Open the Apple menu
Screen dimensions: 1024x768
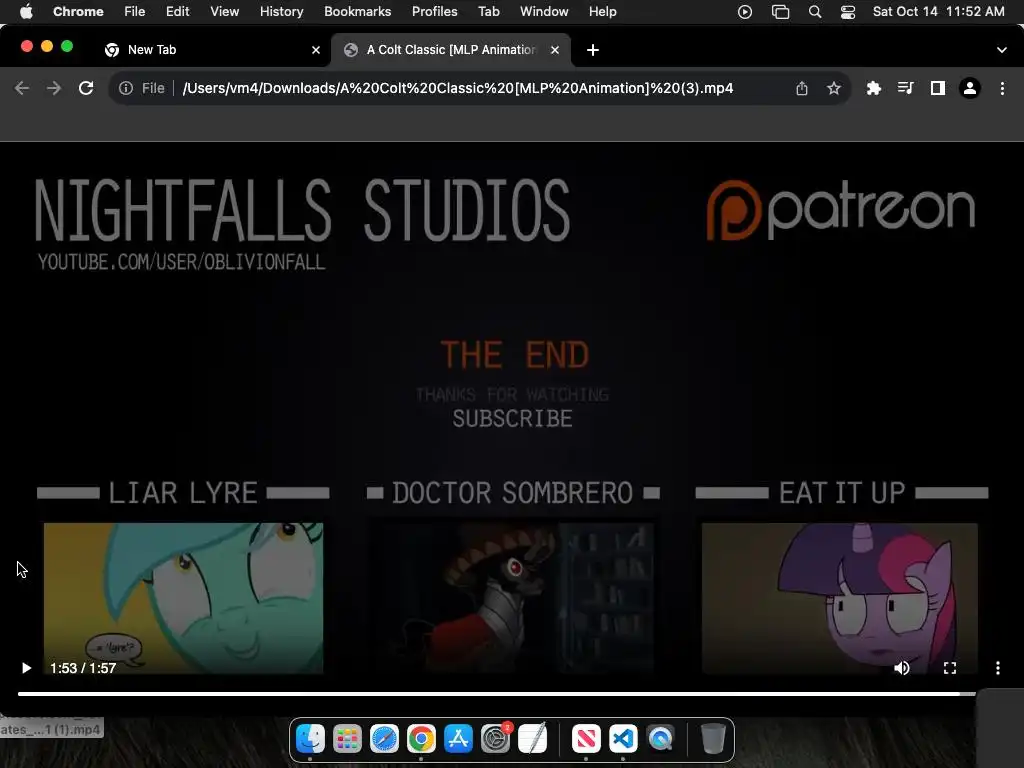pyautogui.click(x=26, y=11)
